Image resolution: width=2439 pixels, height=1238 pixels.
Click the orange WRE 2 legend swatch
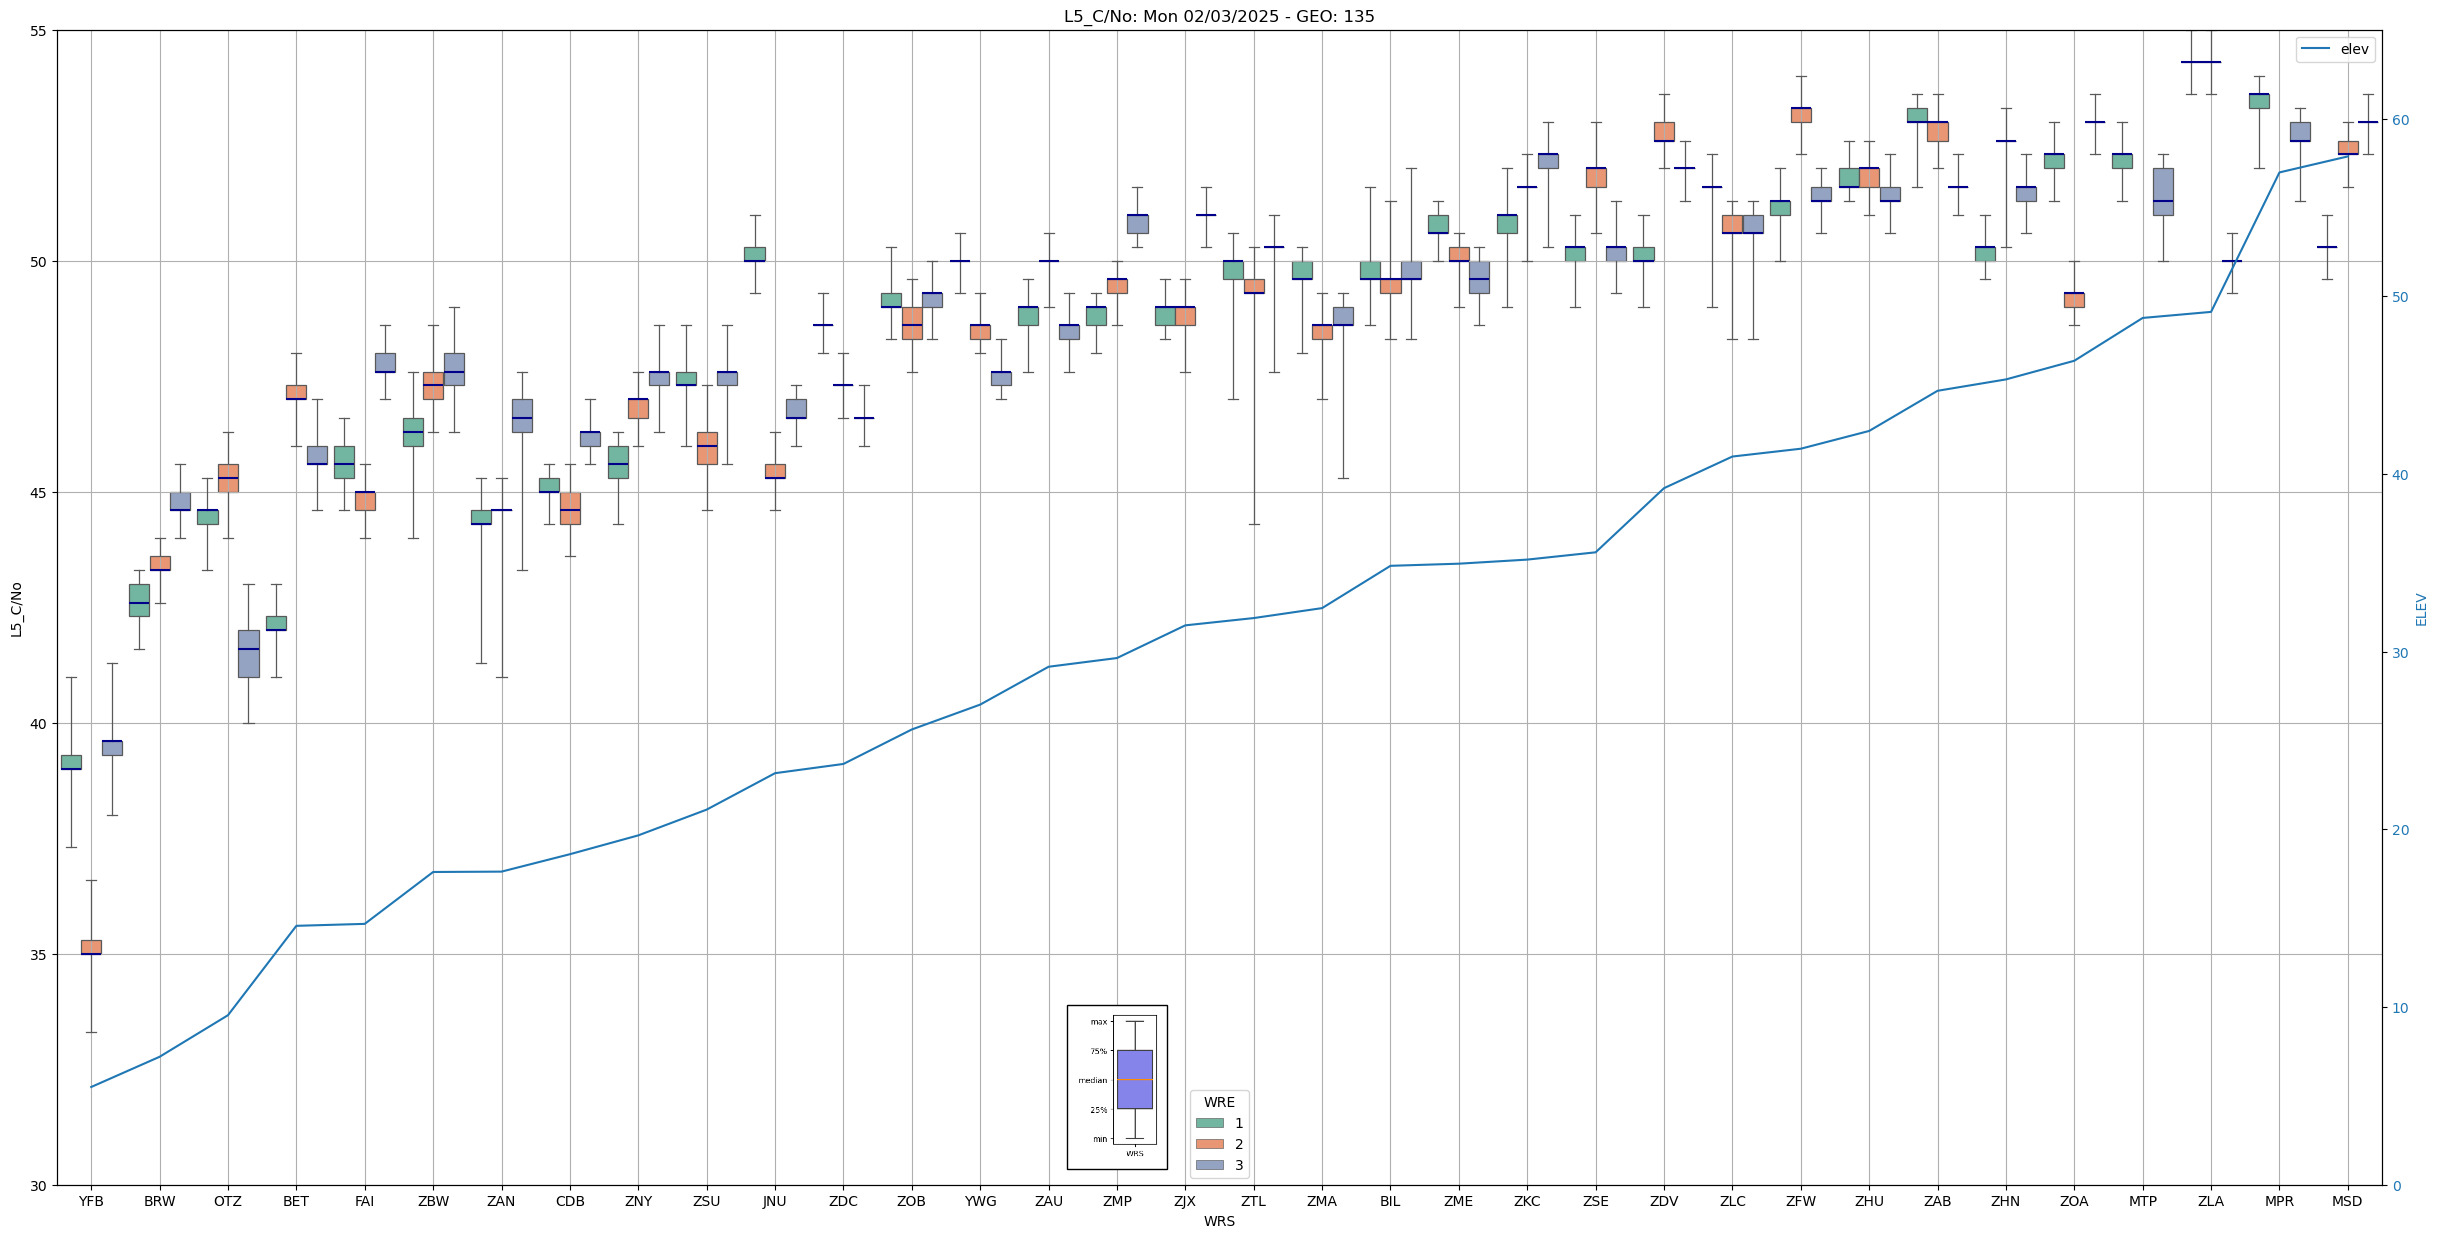(x=1209, y=1144)
